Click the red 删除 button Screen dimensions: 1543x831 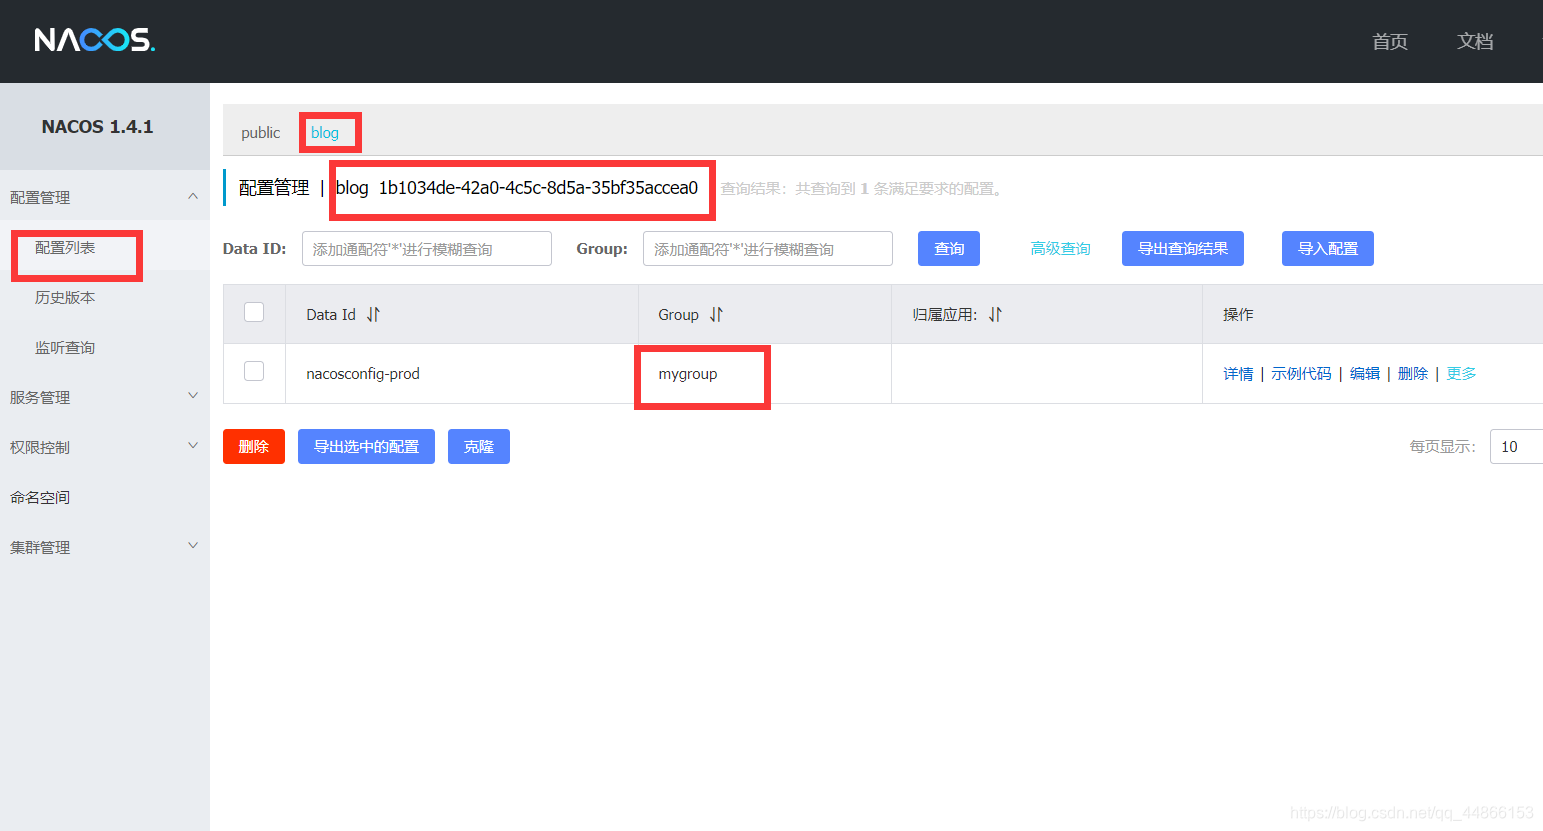(254, 447)
